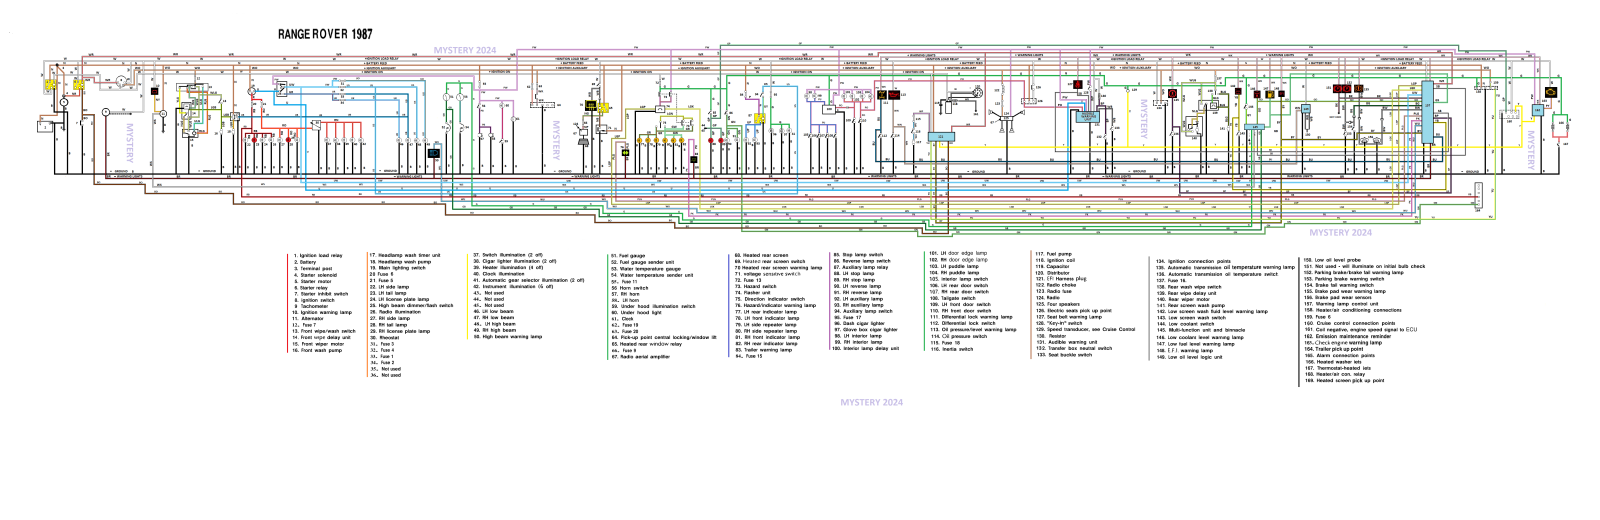Select legend entry "111. Differential lock warning lamp"

click(971, 317)
